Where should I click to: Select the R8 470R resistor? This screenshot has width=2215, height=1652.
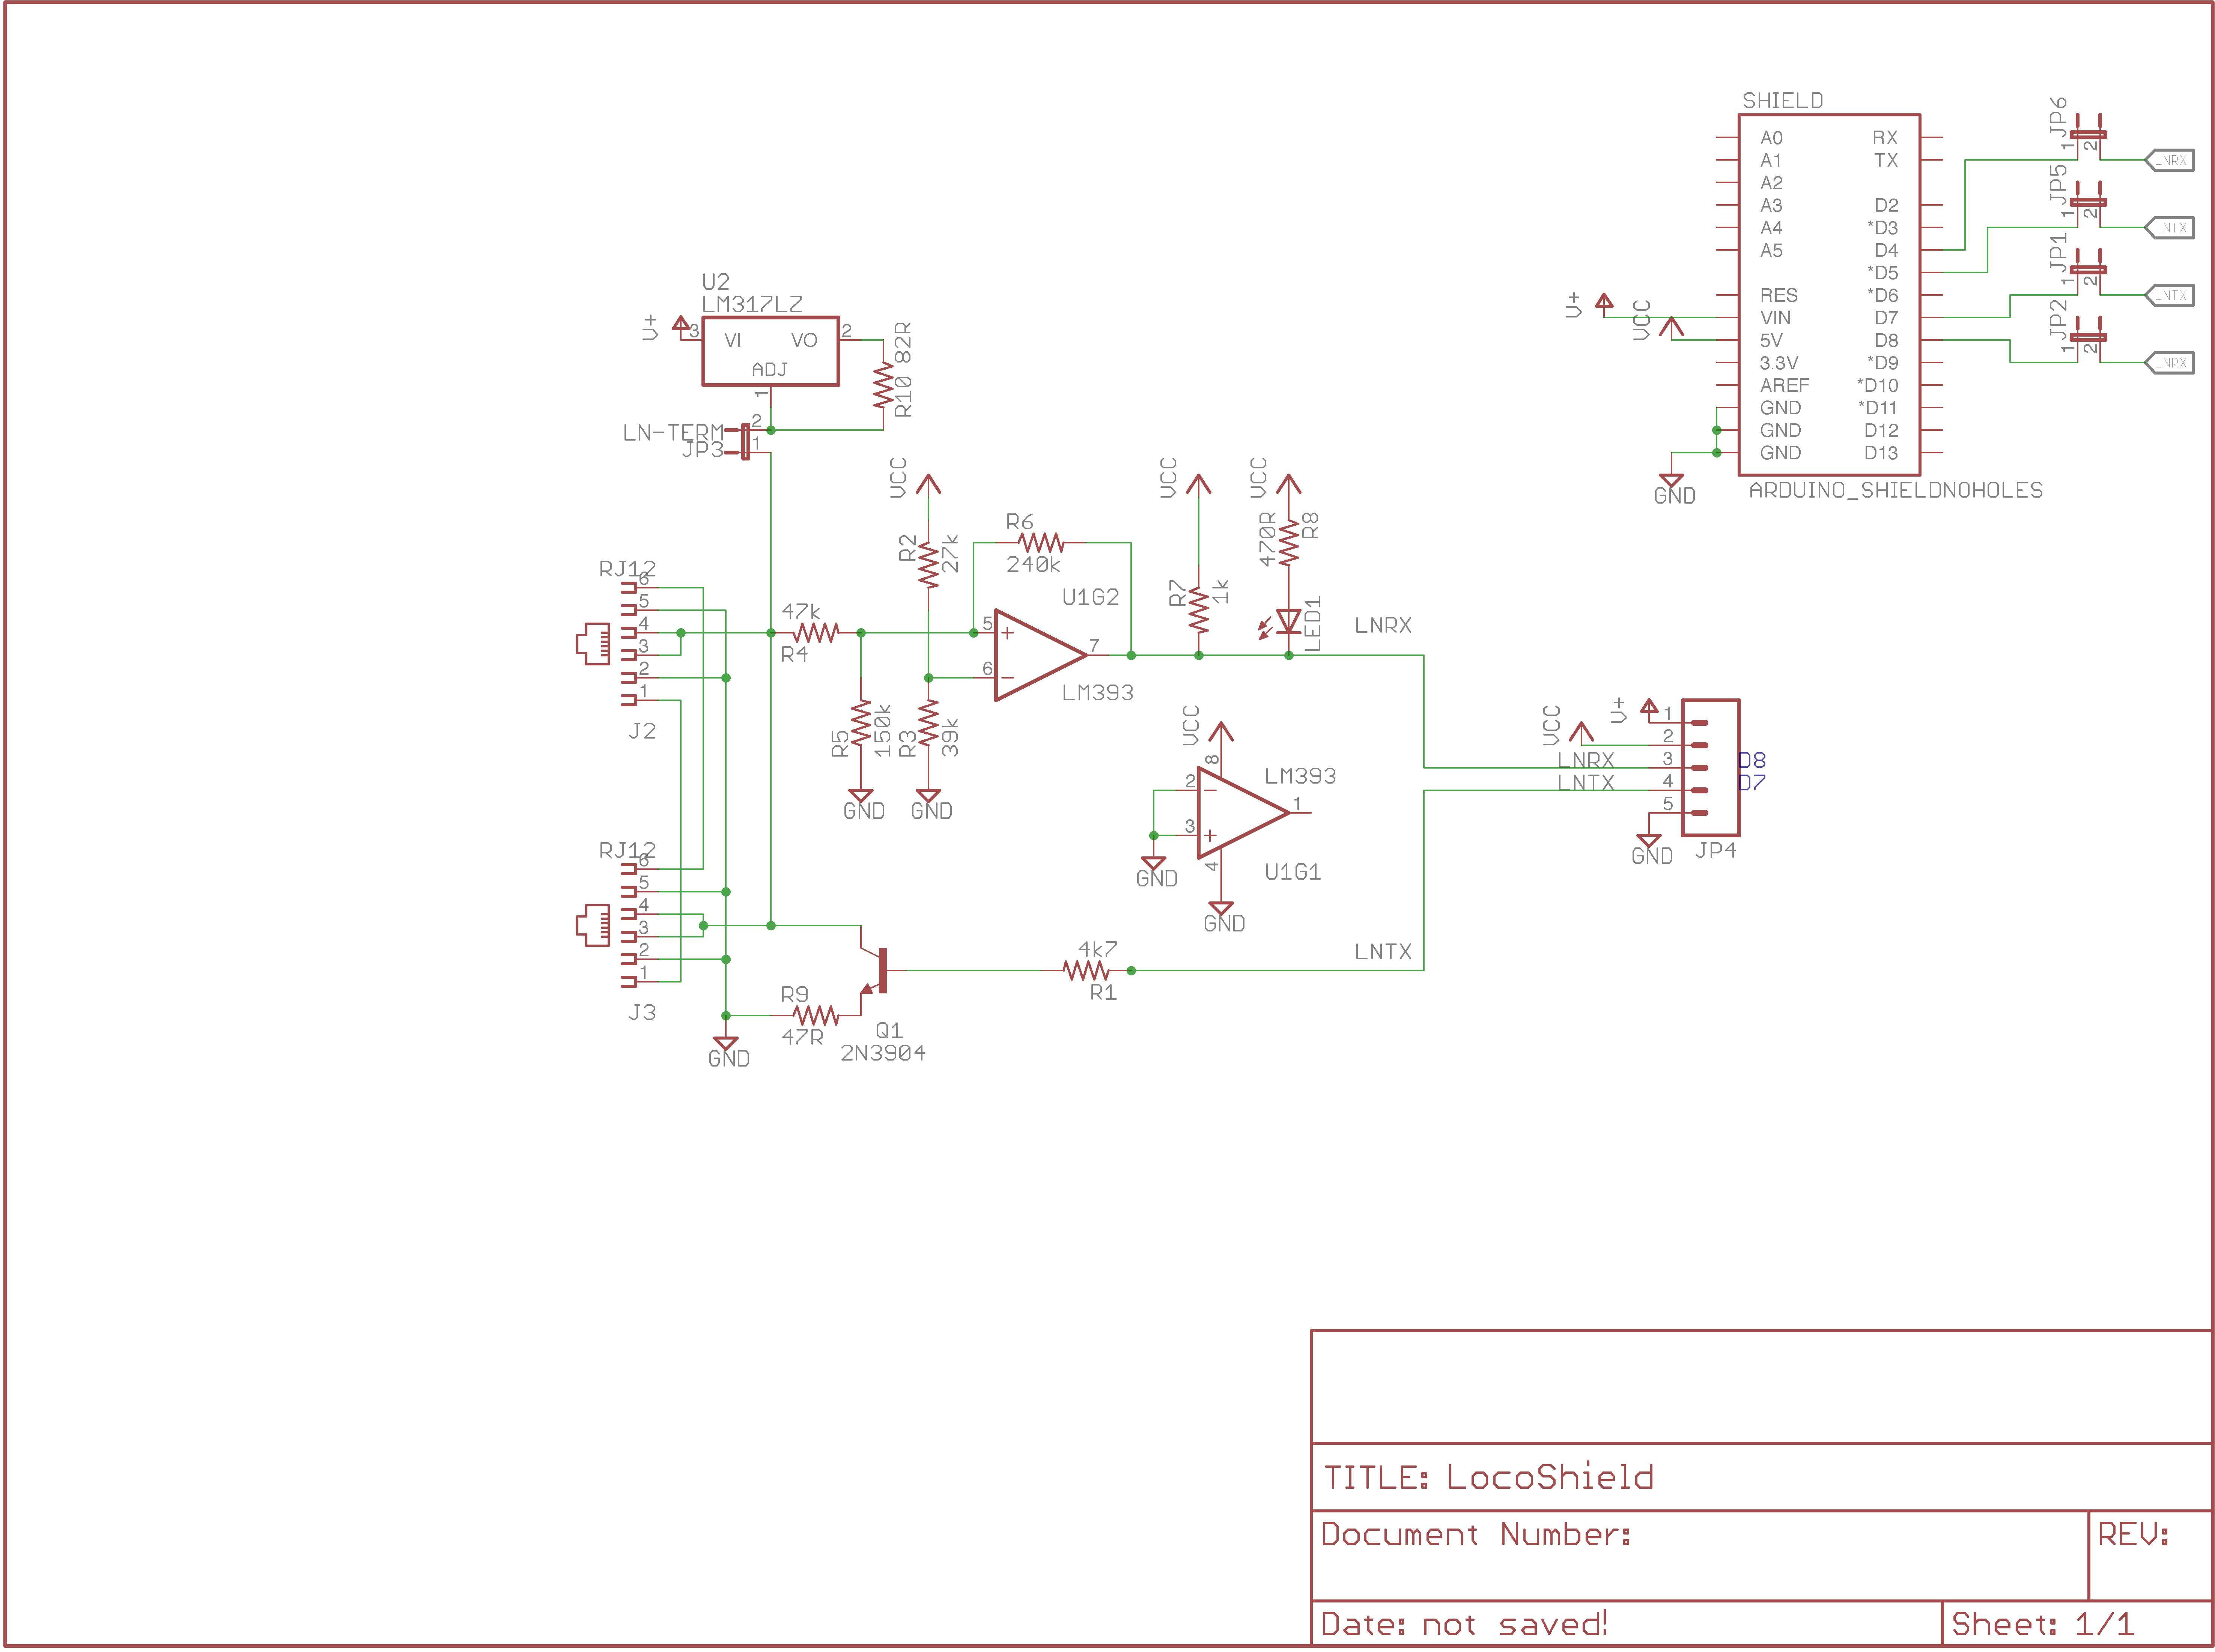pos(1289,543)
